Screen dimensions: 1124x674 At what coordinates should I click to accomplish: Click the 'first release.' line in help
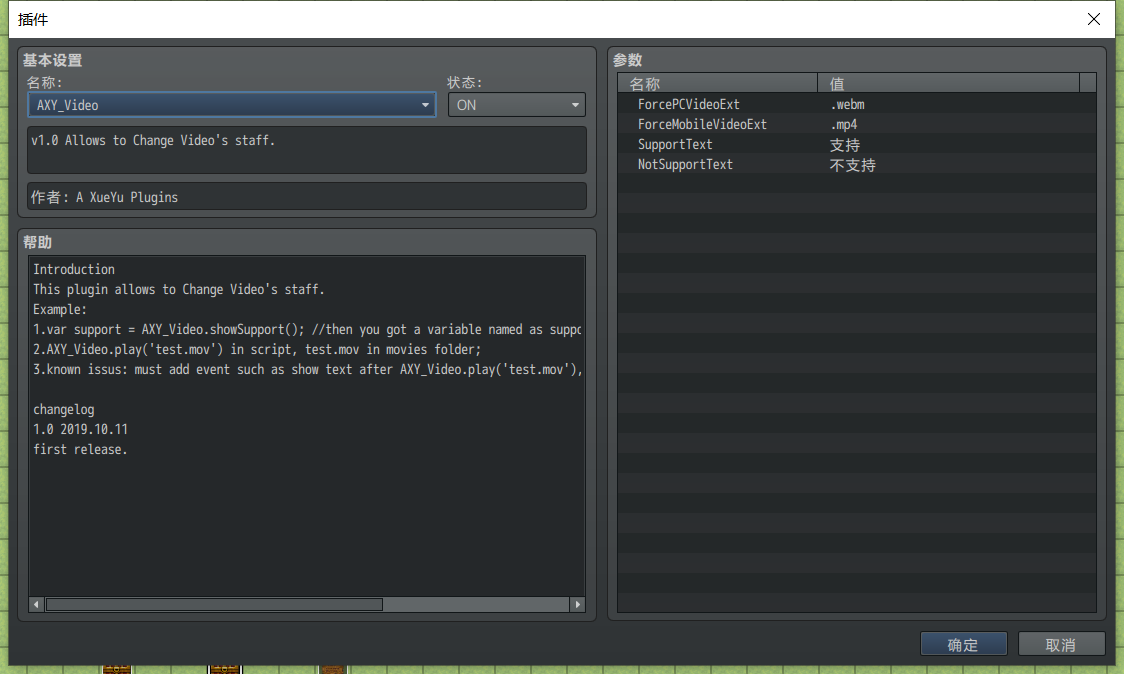pos(80,450)
